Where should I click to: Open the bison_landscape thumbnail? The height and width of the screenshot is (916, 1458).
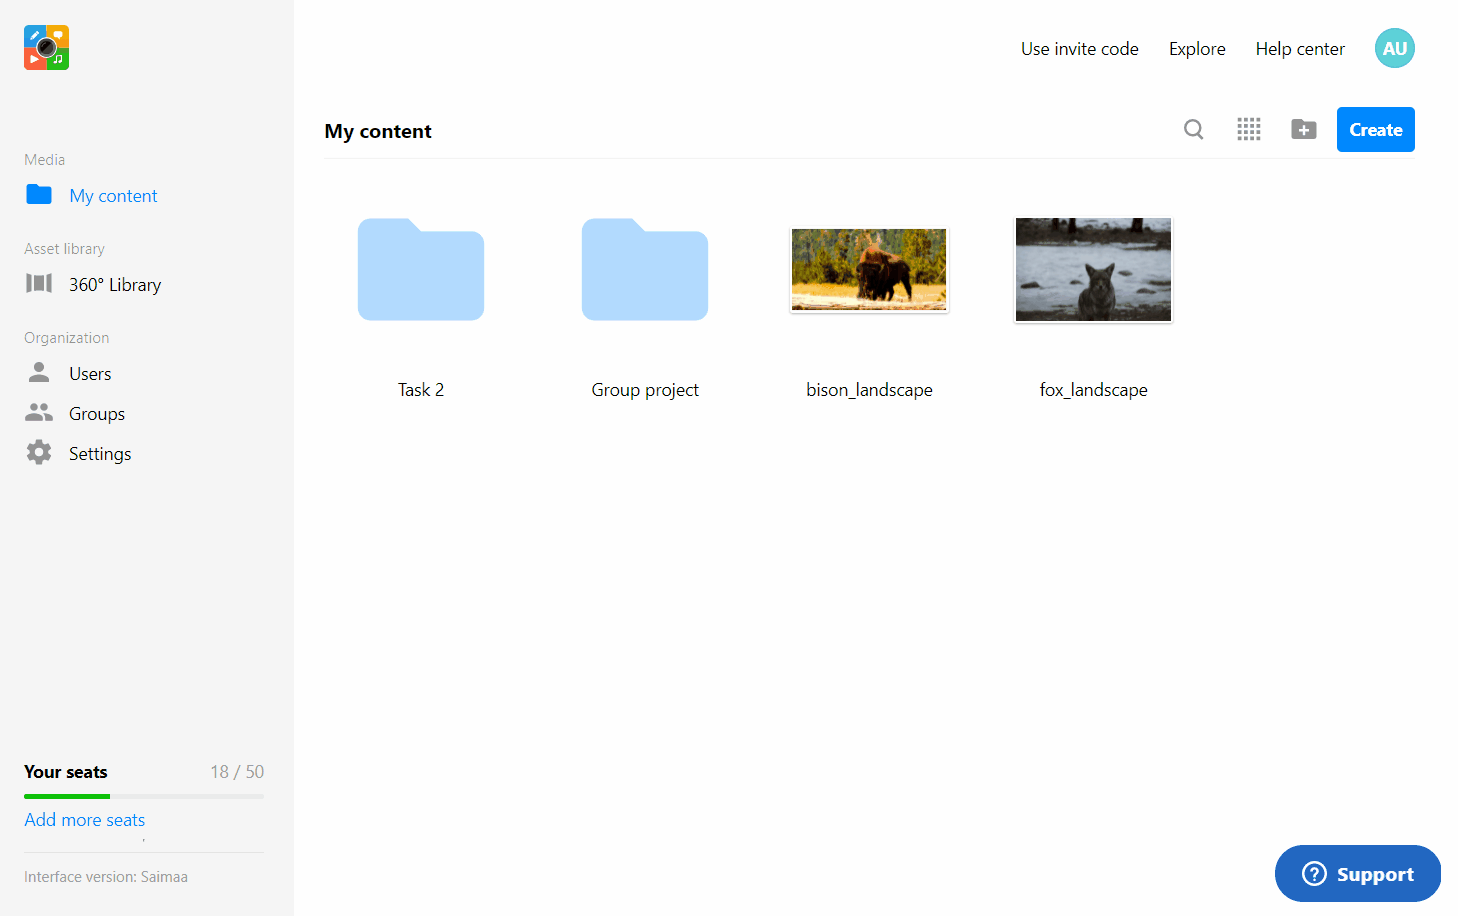pyautogui.click(x=869, y=269)
